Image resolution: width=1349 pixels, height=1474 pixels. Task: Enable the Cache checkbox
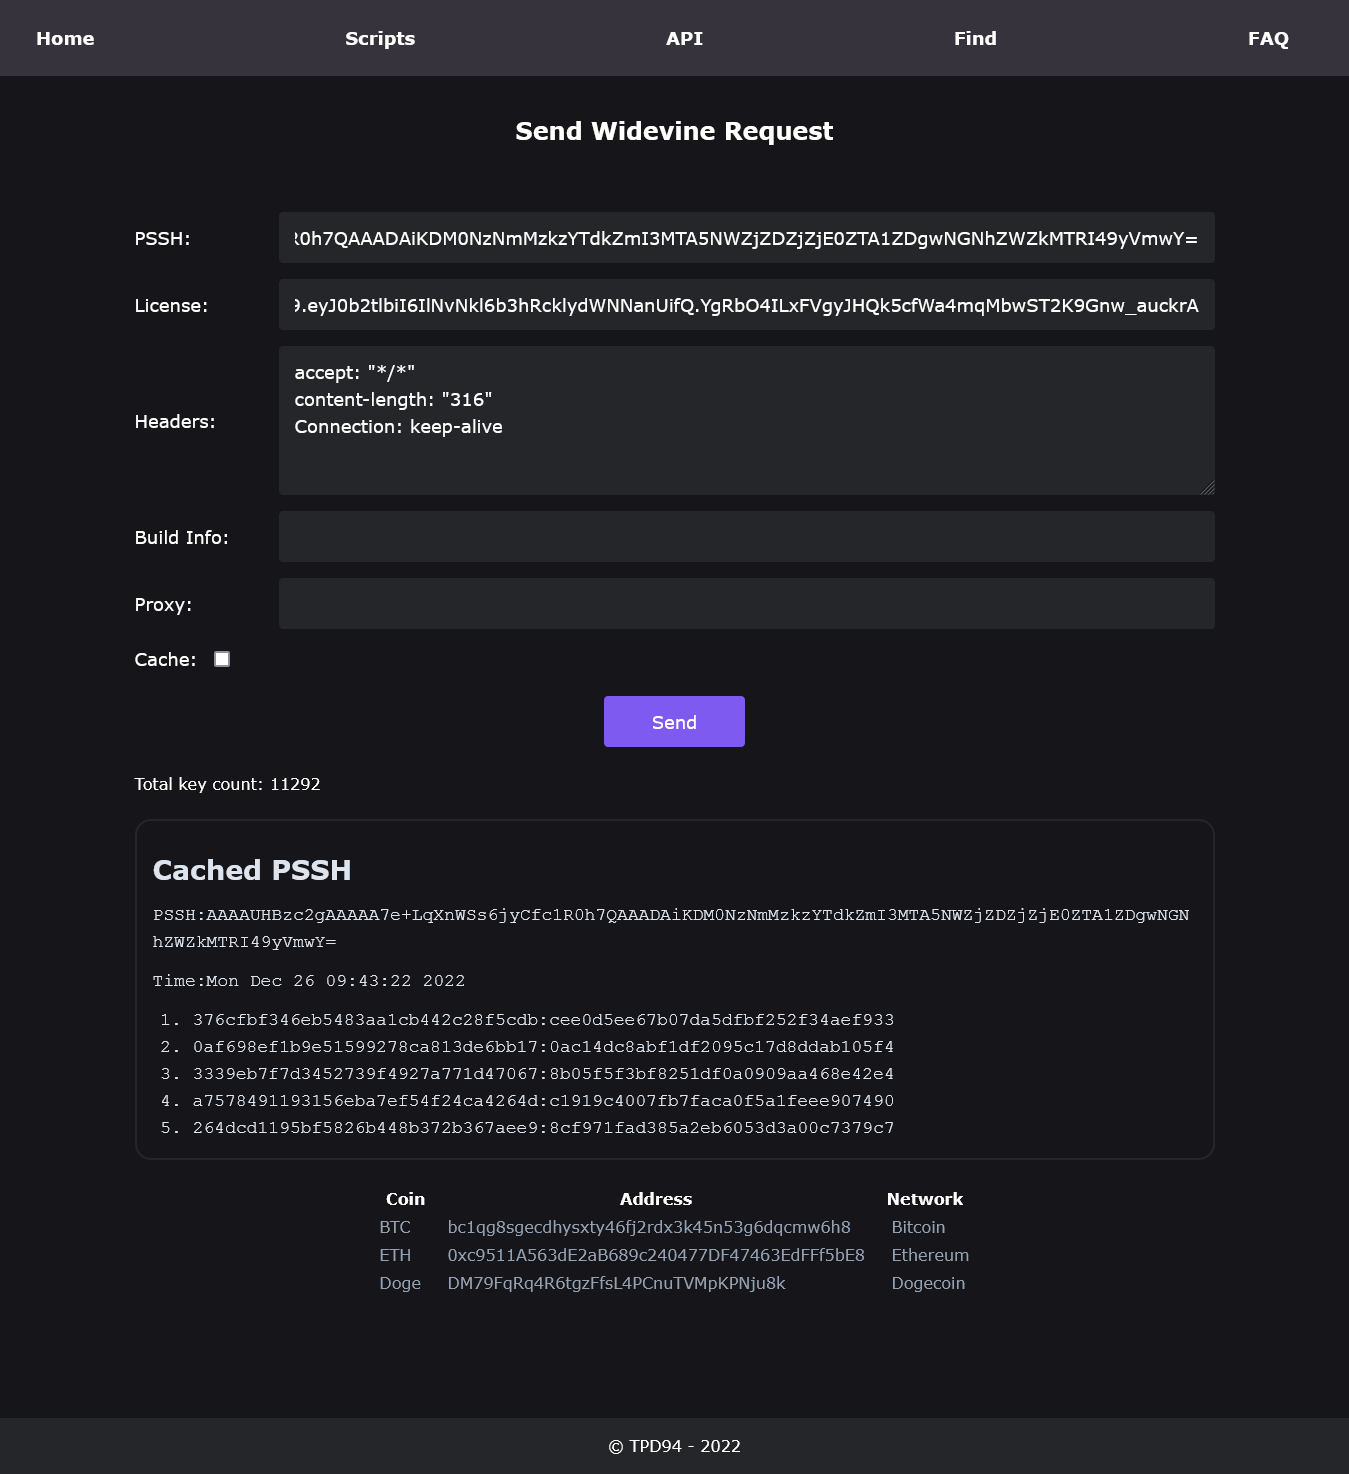click(x=222, y=659)
